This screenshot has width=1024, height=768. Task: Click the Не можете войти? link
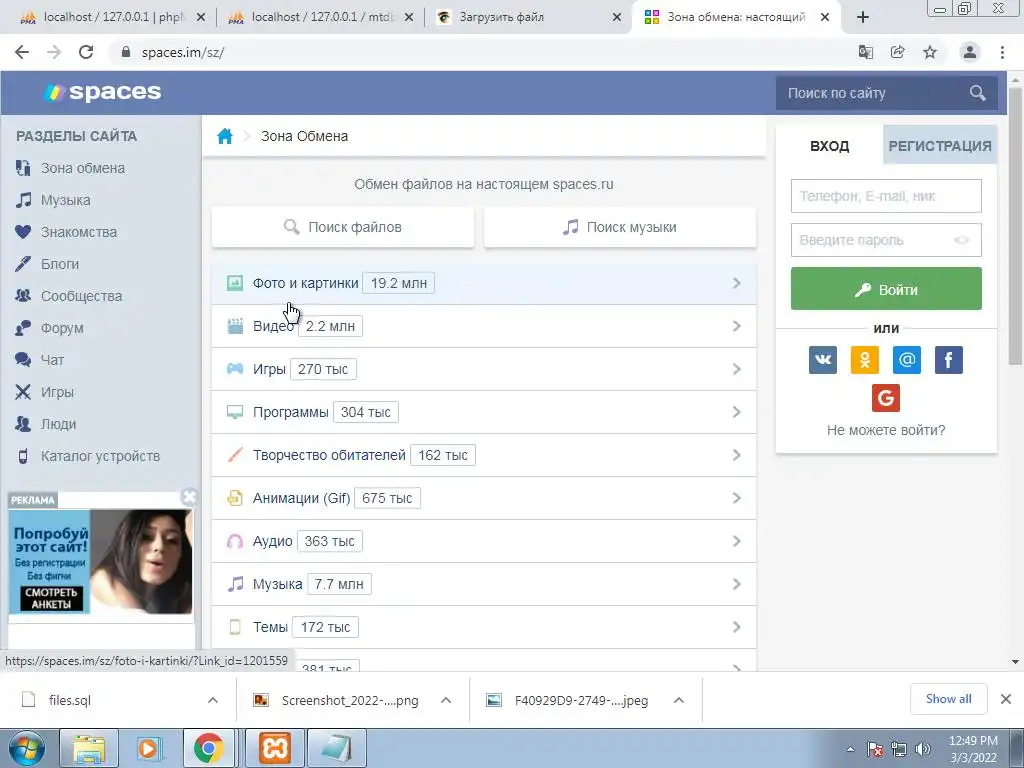click(x=886, y=430)
